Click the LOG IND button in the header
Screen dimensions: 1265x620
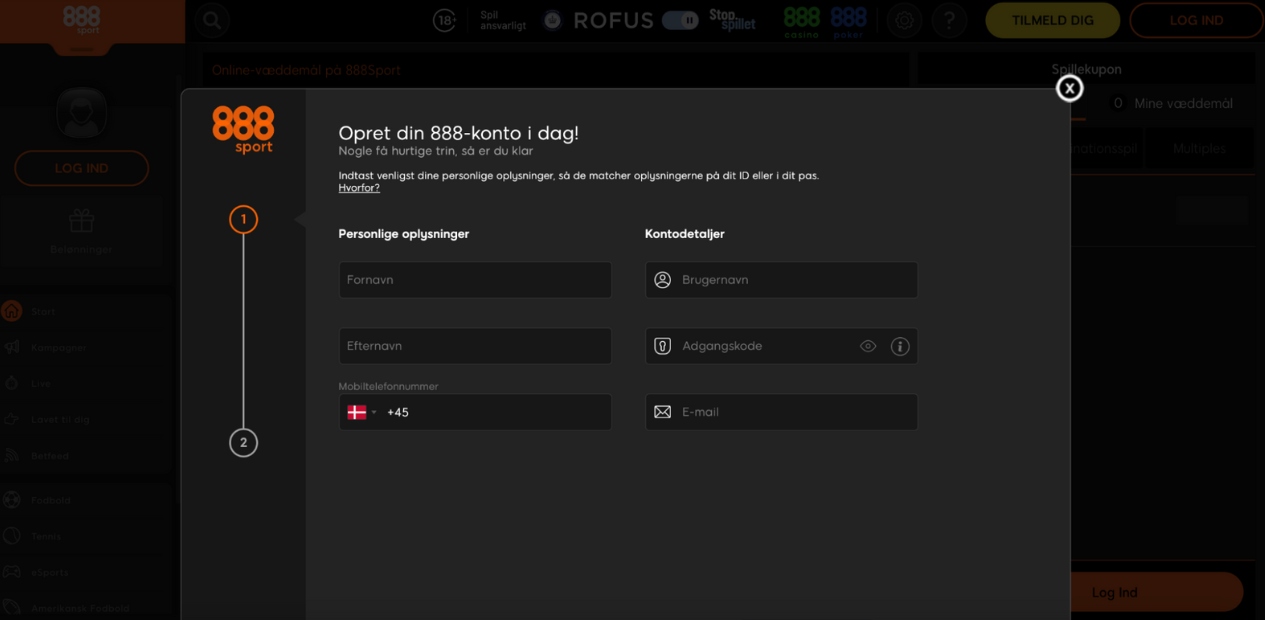(1196, 20)
